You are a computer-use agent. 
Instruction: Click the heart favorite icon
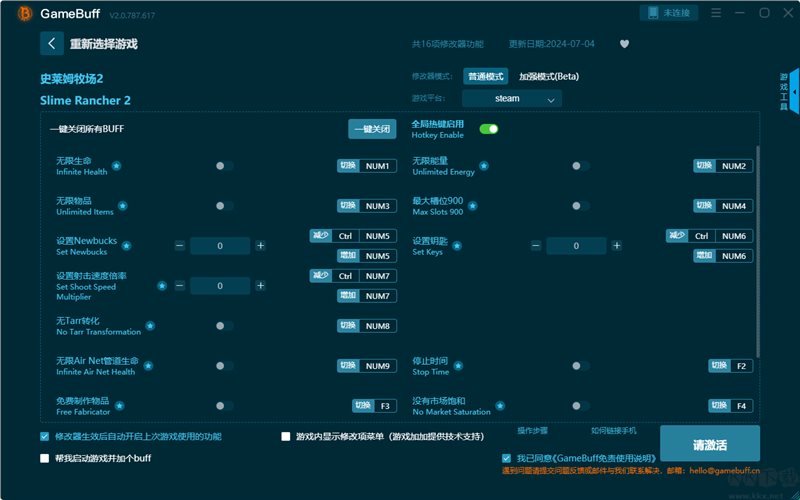[624, 44]
